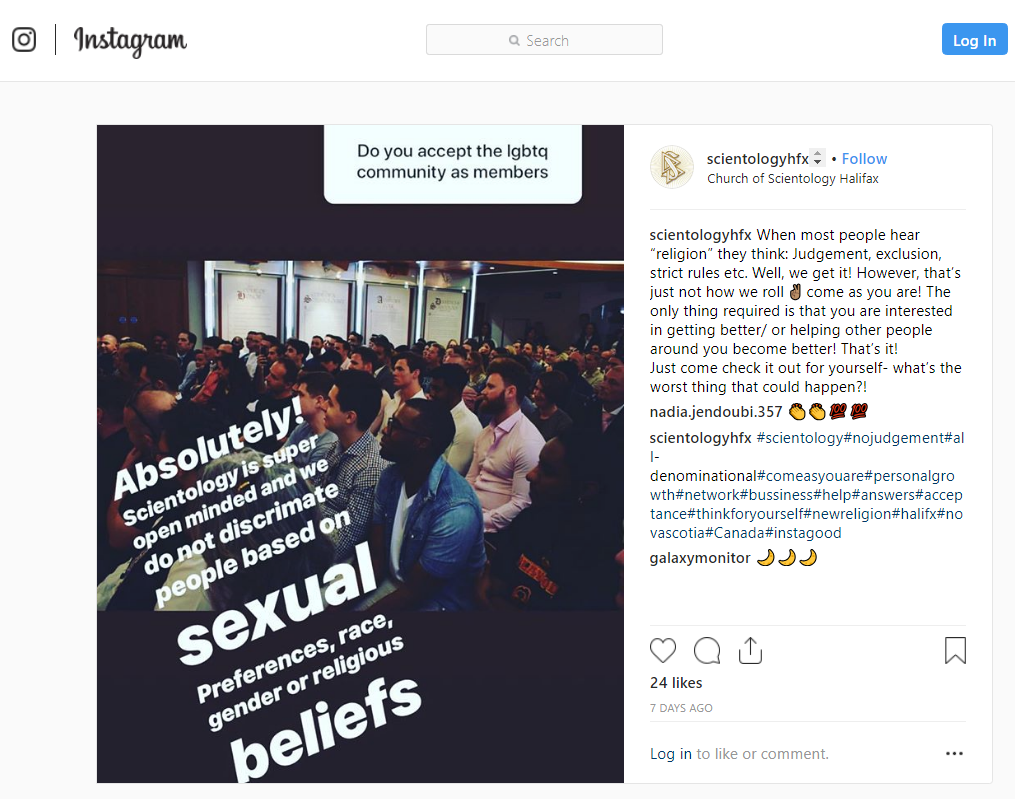Open the scientologyhfx profile avatar
The image size is (1015, 799).
(672, 167)
